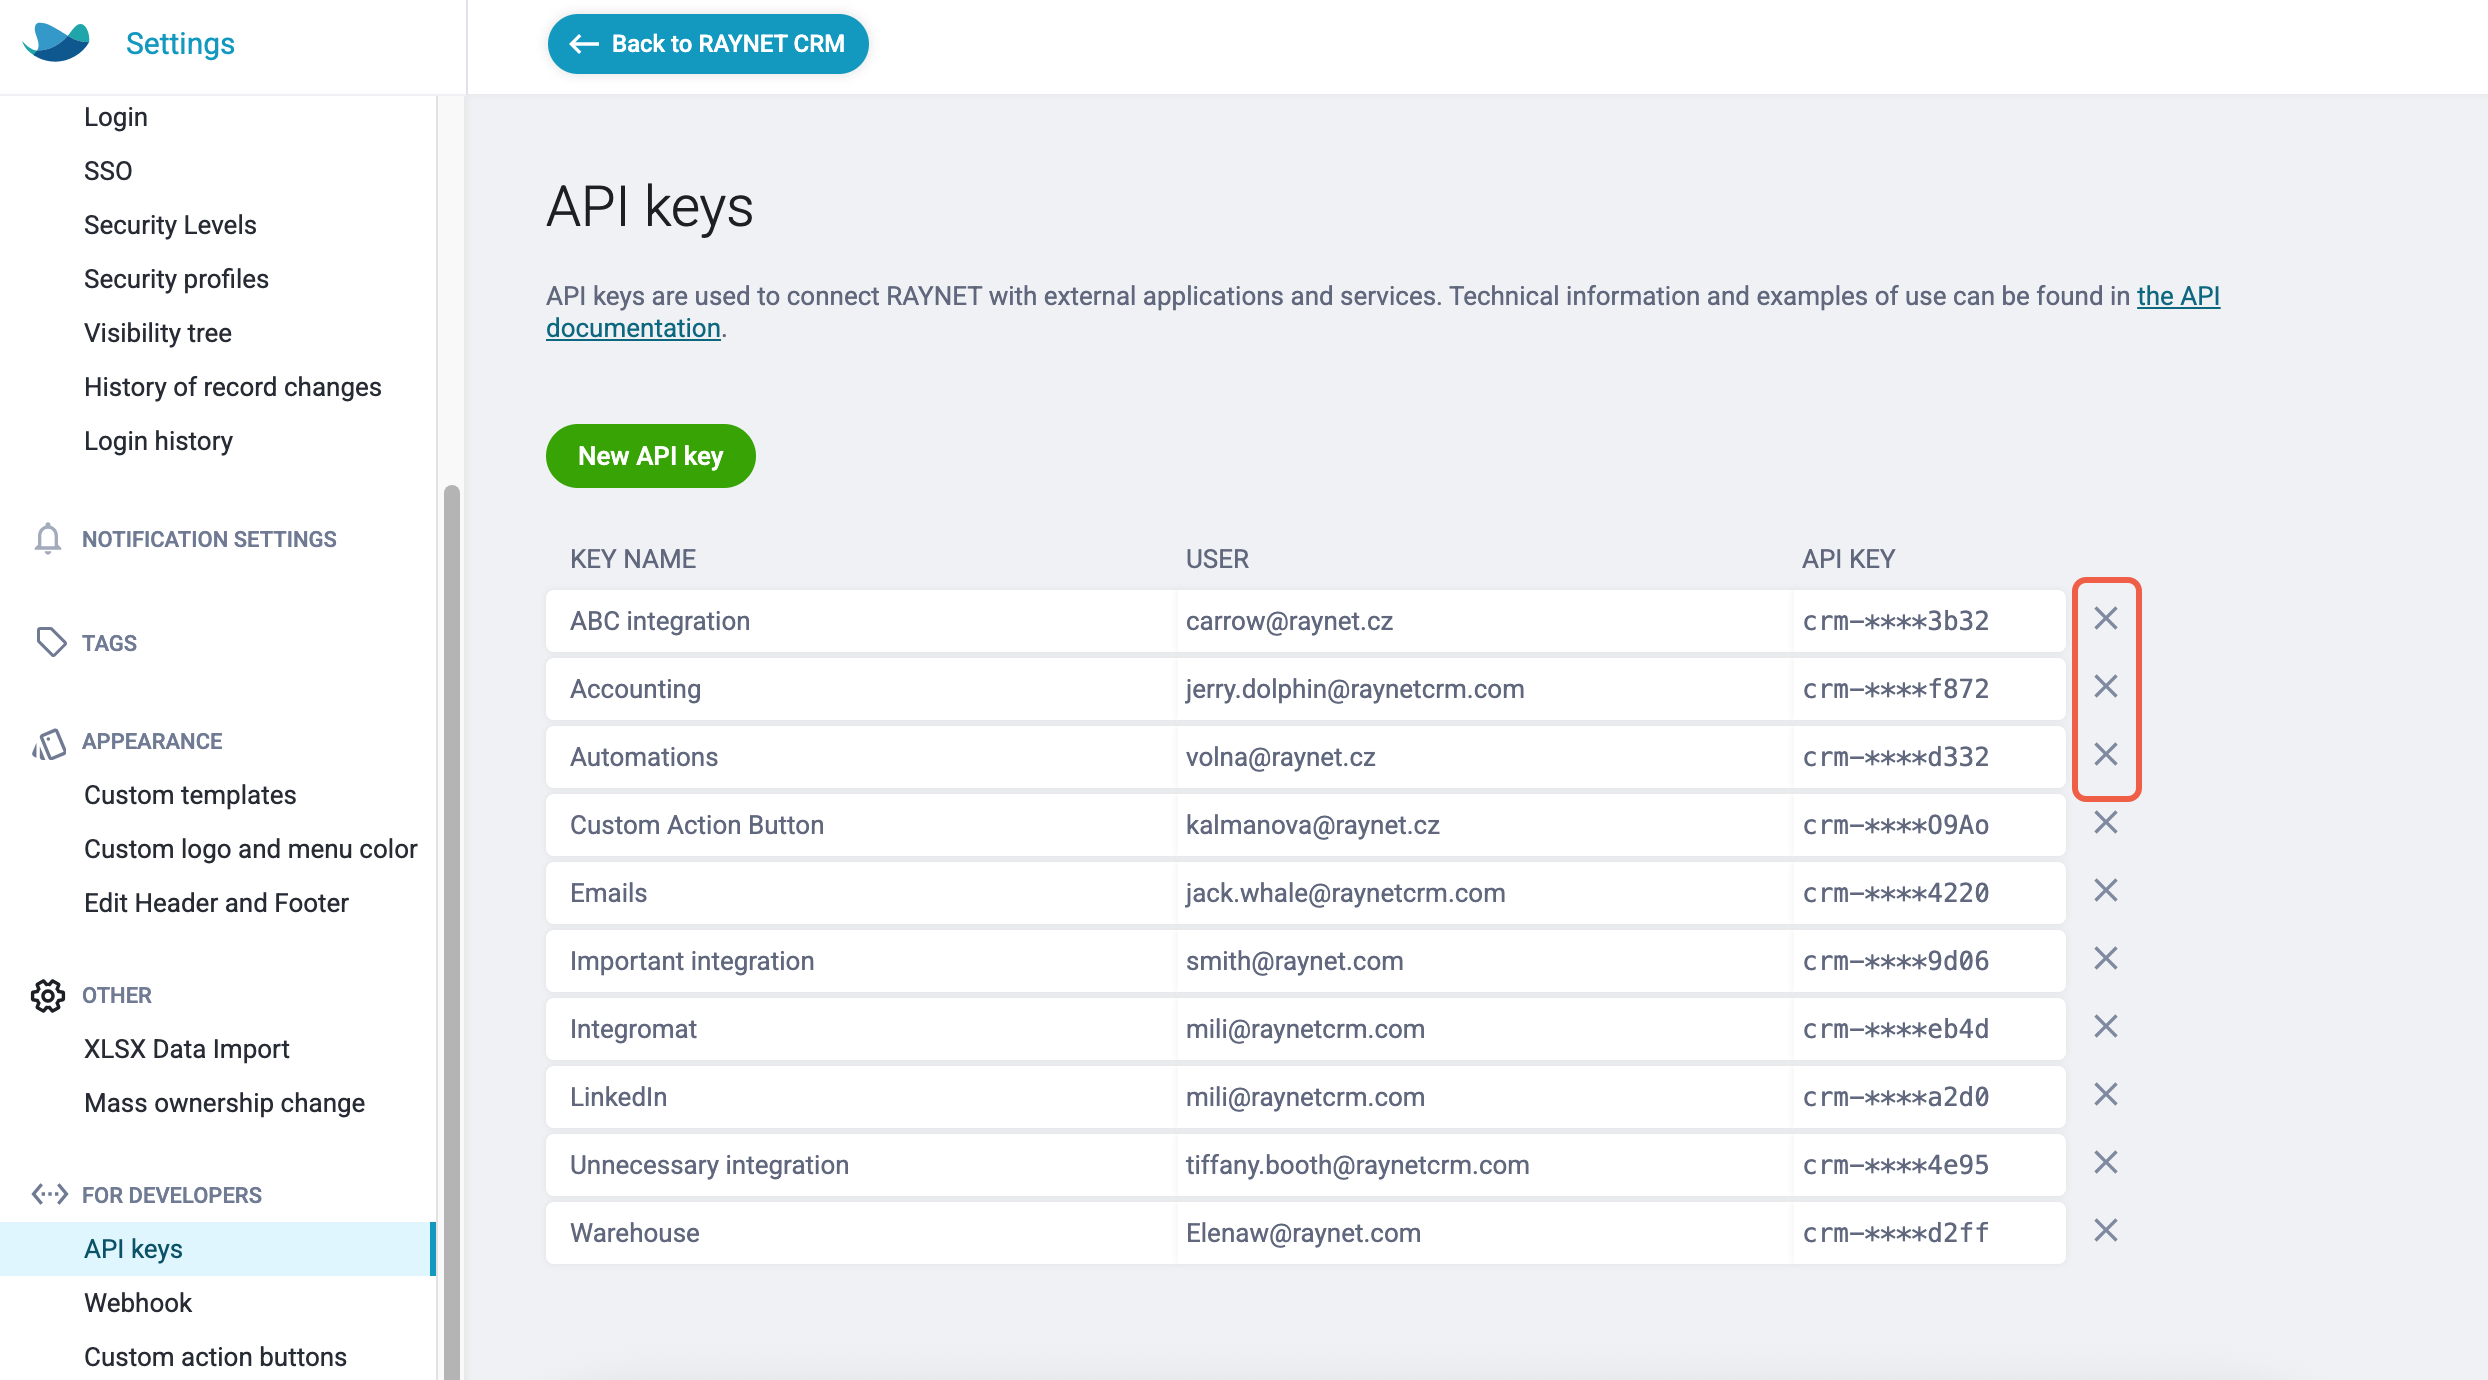The height and width of the screenshot is (1380, 2488).
Task: Open Login history
Action: coord(158,441)
